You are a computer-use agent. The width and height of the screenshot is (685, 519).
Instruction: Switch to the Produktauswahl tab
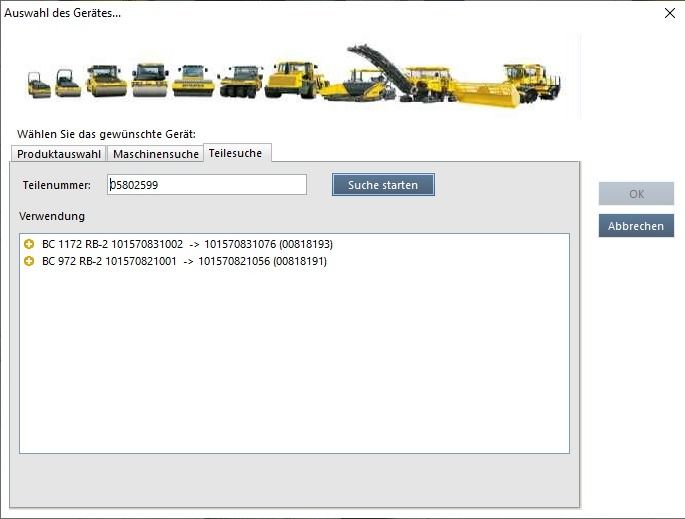coord(59,154)
